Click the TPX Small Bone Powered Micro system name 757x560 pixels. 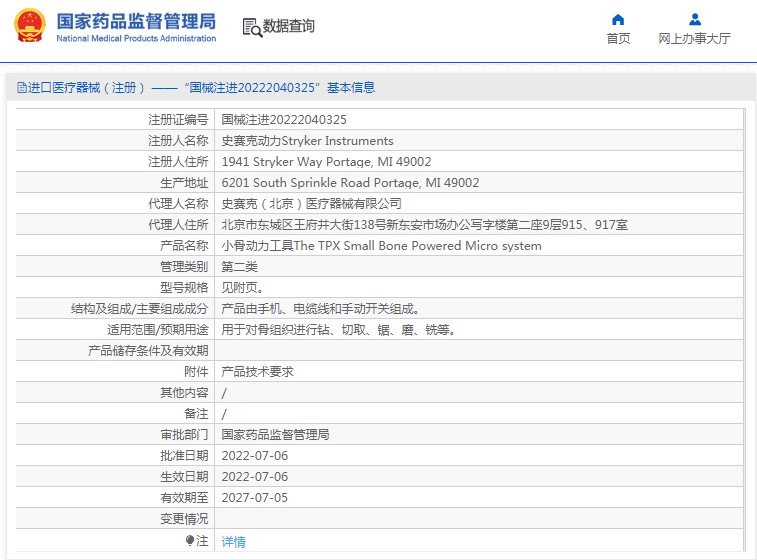click(381, 246)
